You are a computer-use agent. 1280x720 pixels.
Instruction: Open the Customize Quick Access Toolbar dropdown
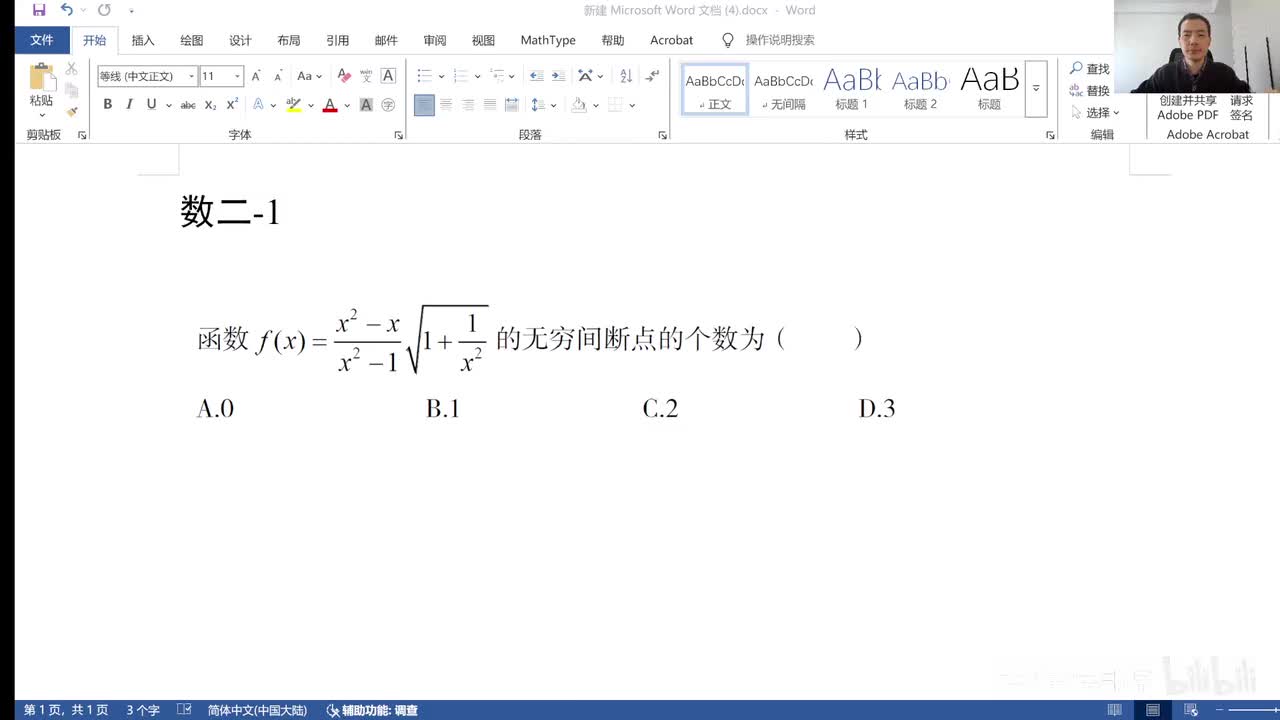[x=131, y=11]
